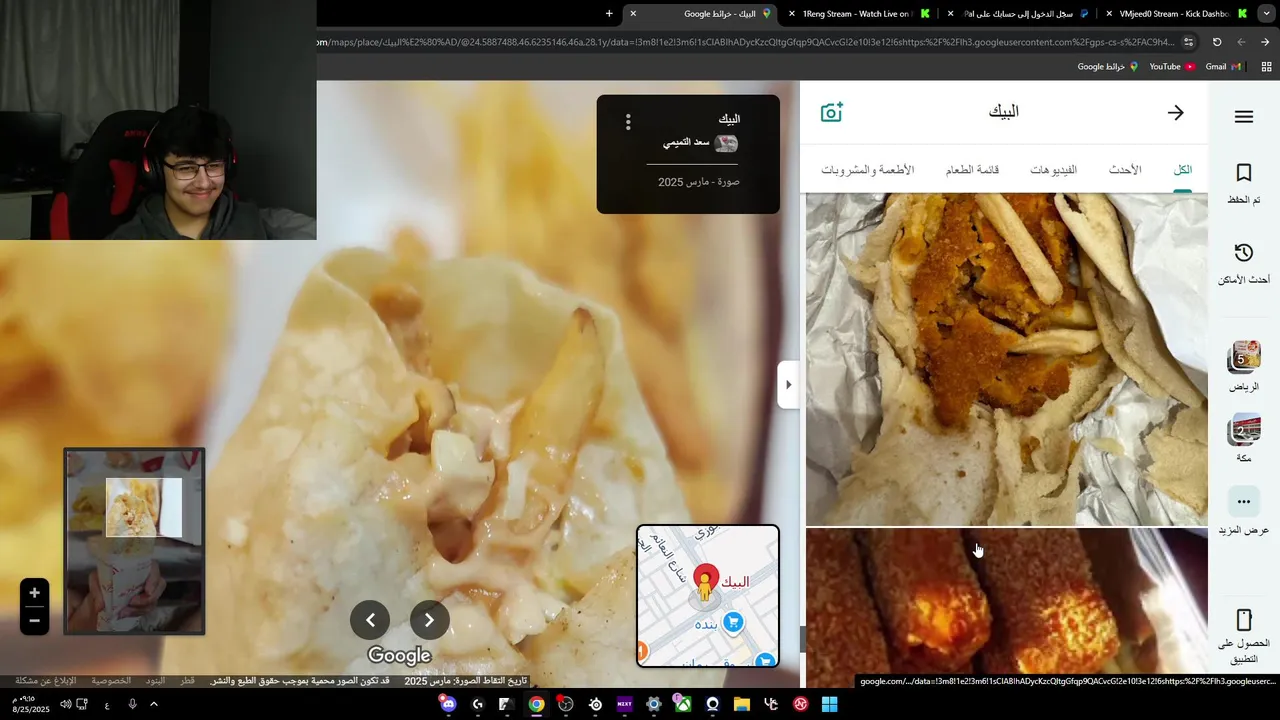The width and height of the screenshot is (1280, 720).
Task: Open the Logitech G icon in the taskbar
Action: point(477,704)
